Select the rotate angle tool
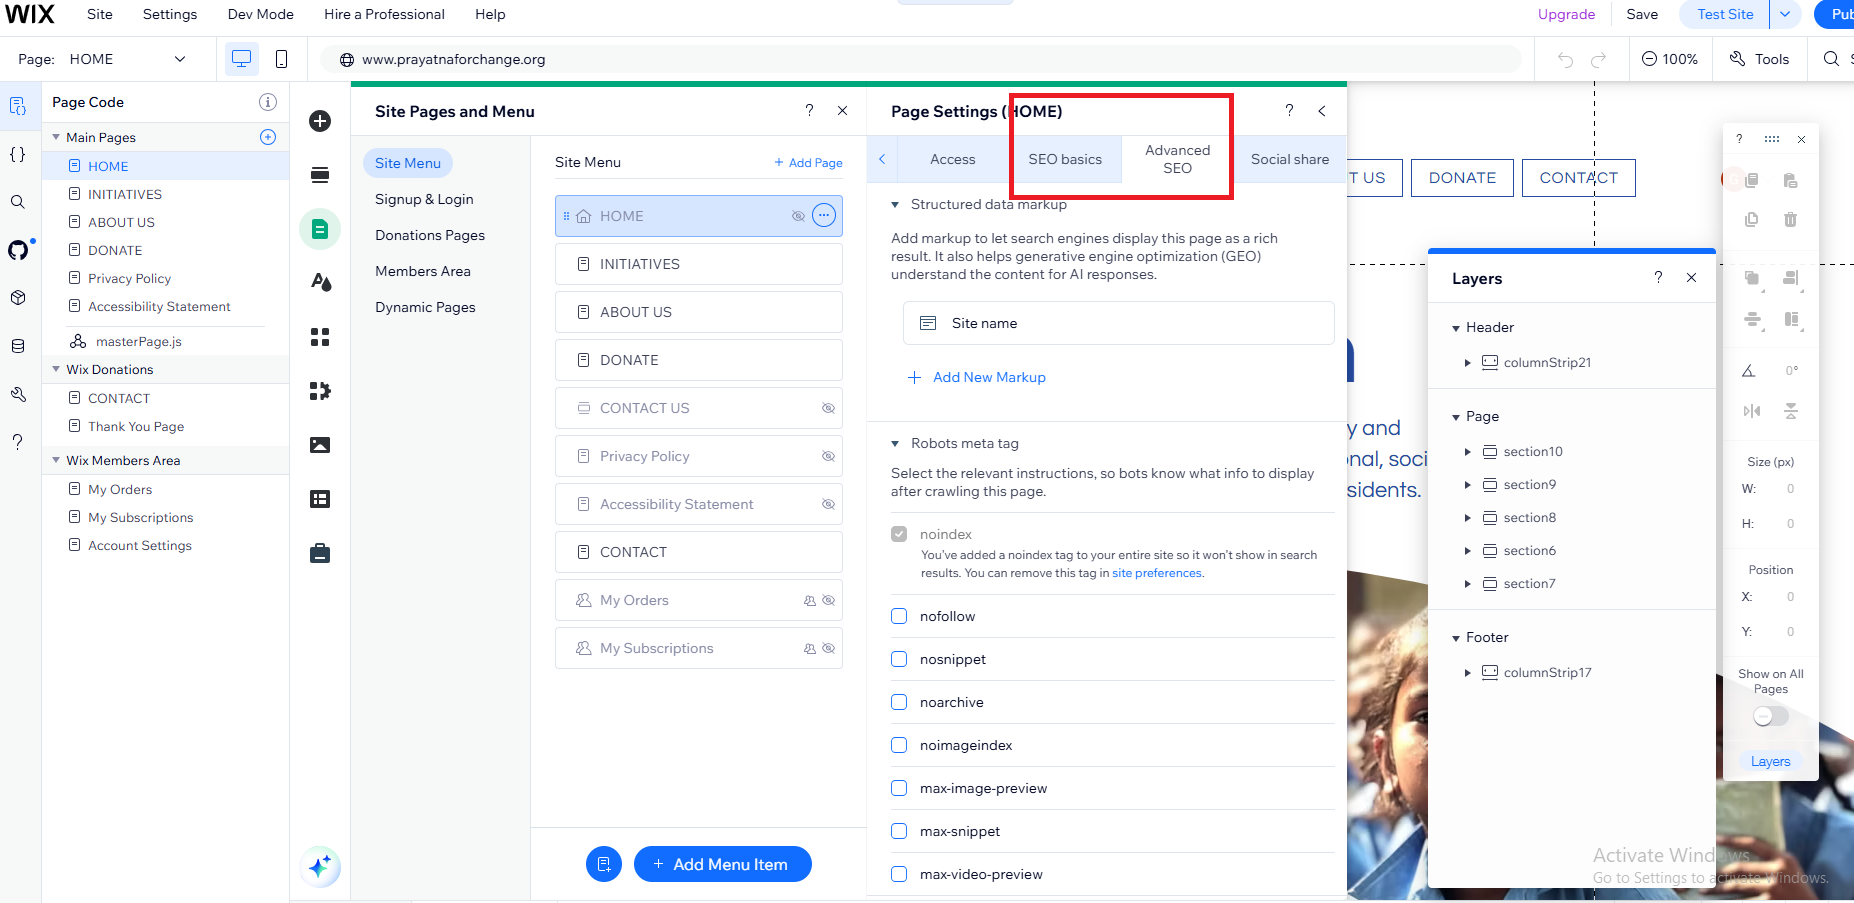Image resolution: width=1854 pixels, height=903 pixels. coord(1750,370)
